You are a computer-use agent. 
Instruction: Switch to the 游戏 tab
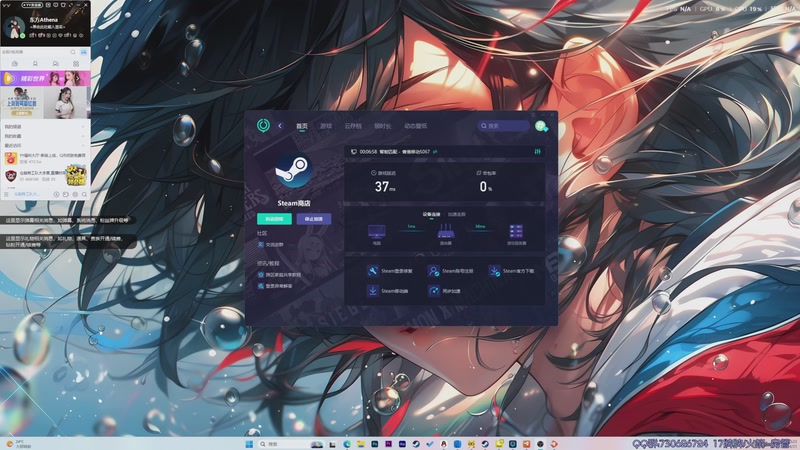326,126
